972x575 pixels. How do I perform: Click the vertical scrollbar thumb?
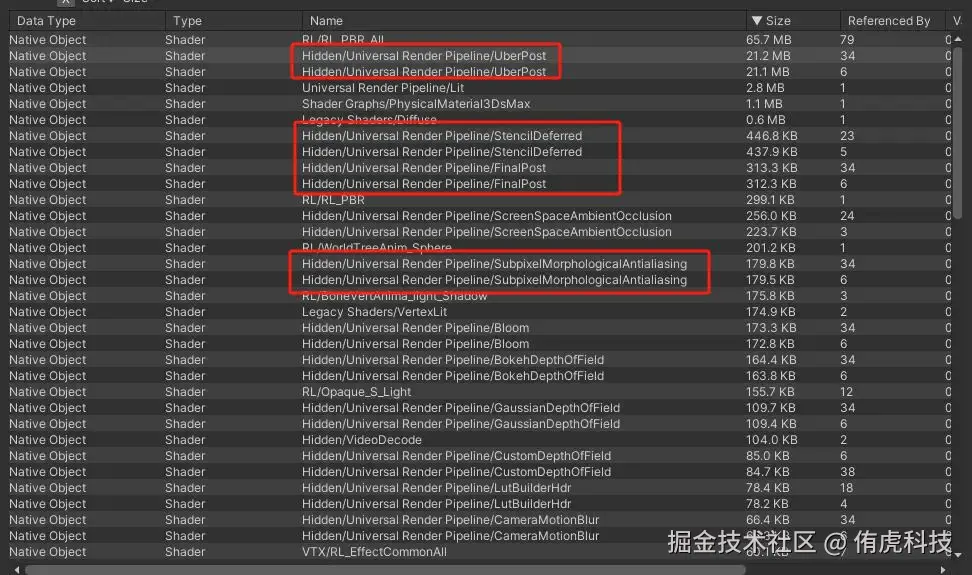958,131
